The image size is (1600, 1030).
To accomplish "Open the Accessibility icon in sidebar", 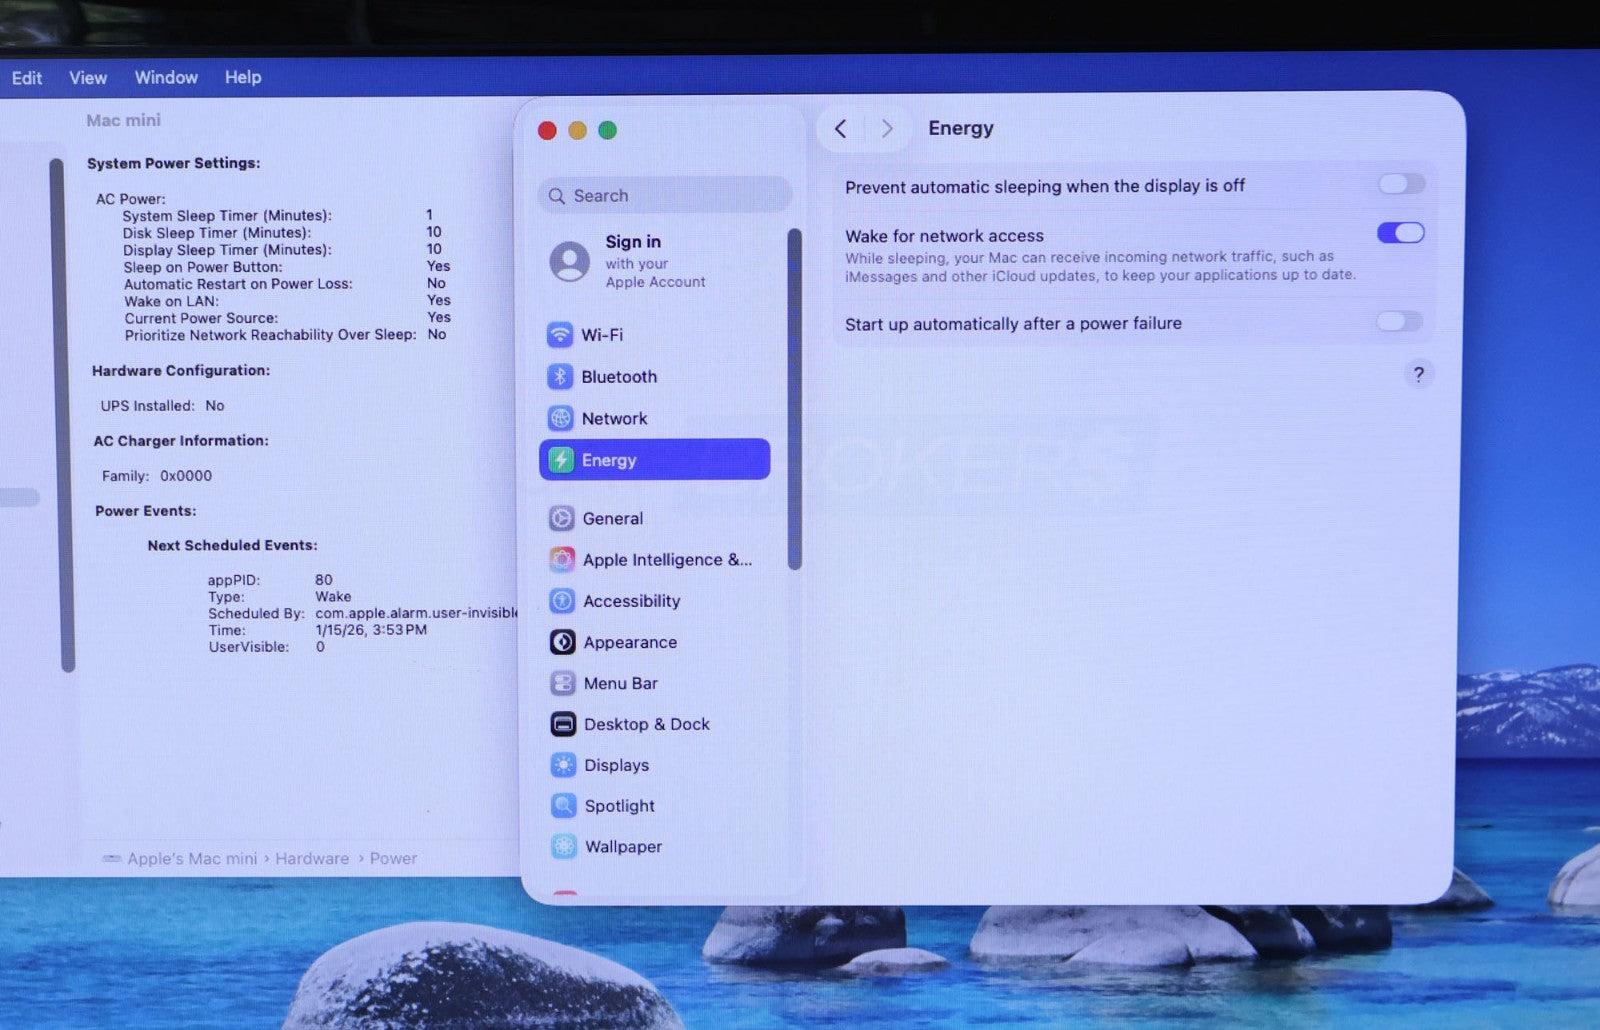I will tap(562, 601).
